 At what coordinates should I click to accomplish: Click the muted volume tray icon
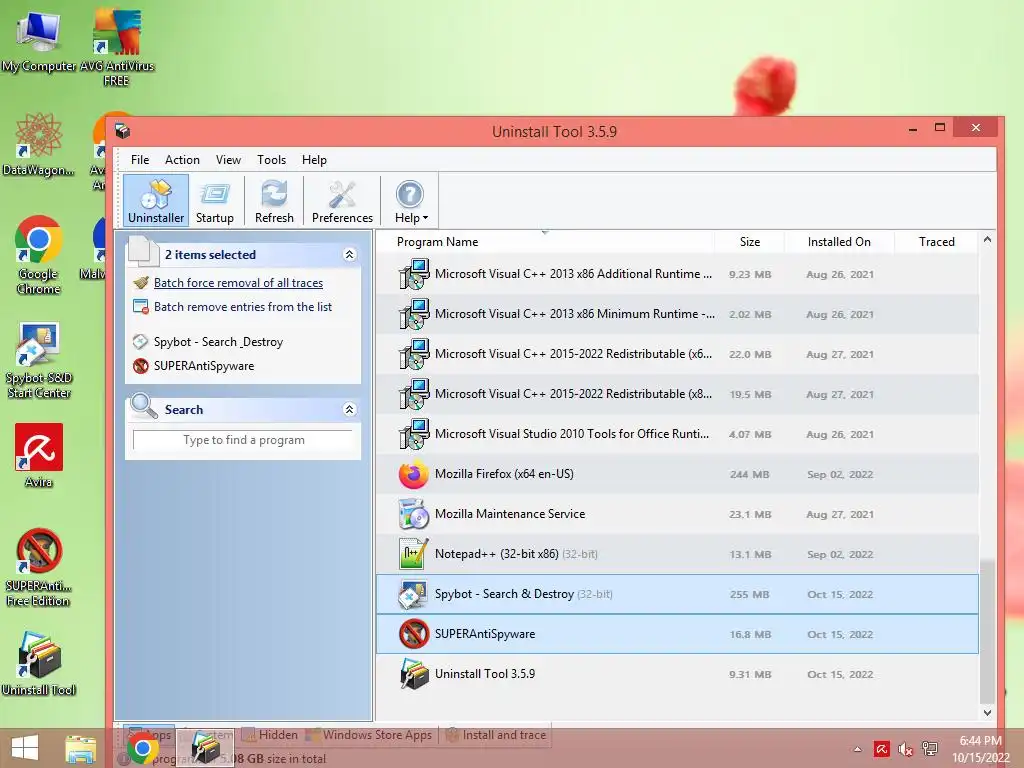coord(905,749)
